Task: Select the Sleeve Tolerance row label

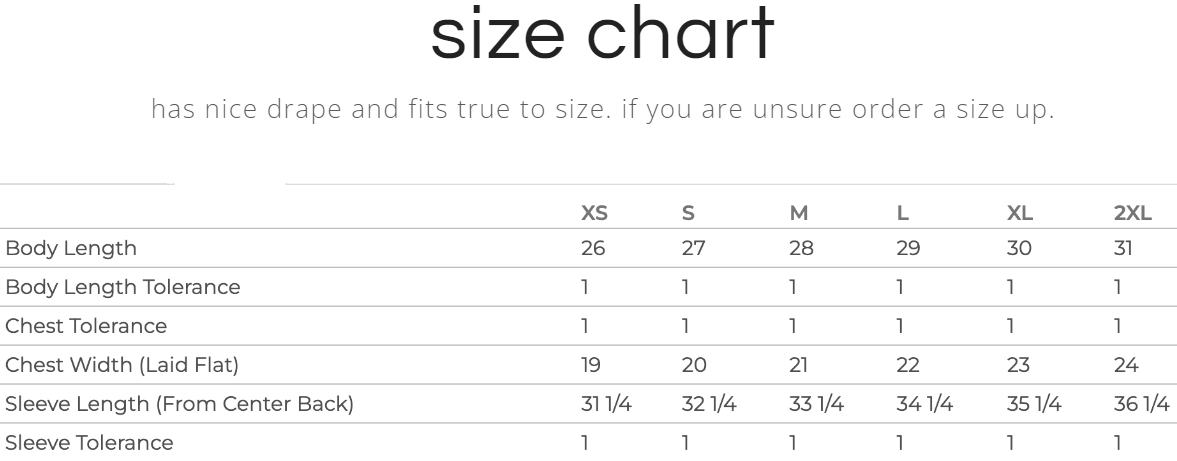Action: click(x=89, y=443)
